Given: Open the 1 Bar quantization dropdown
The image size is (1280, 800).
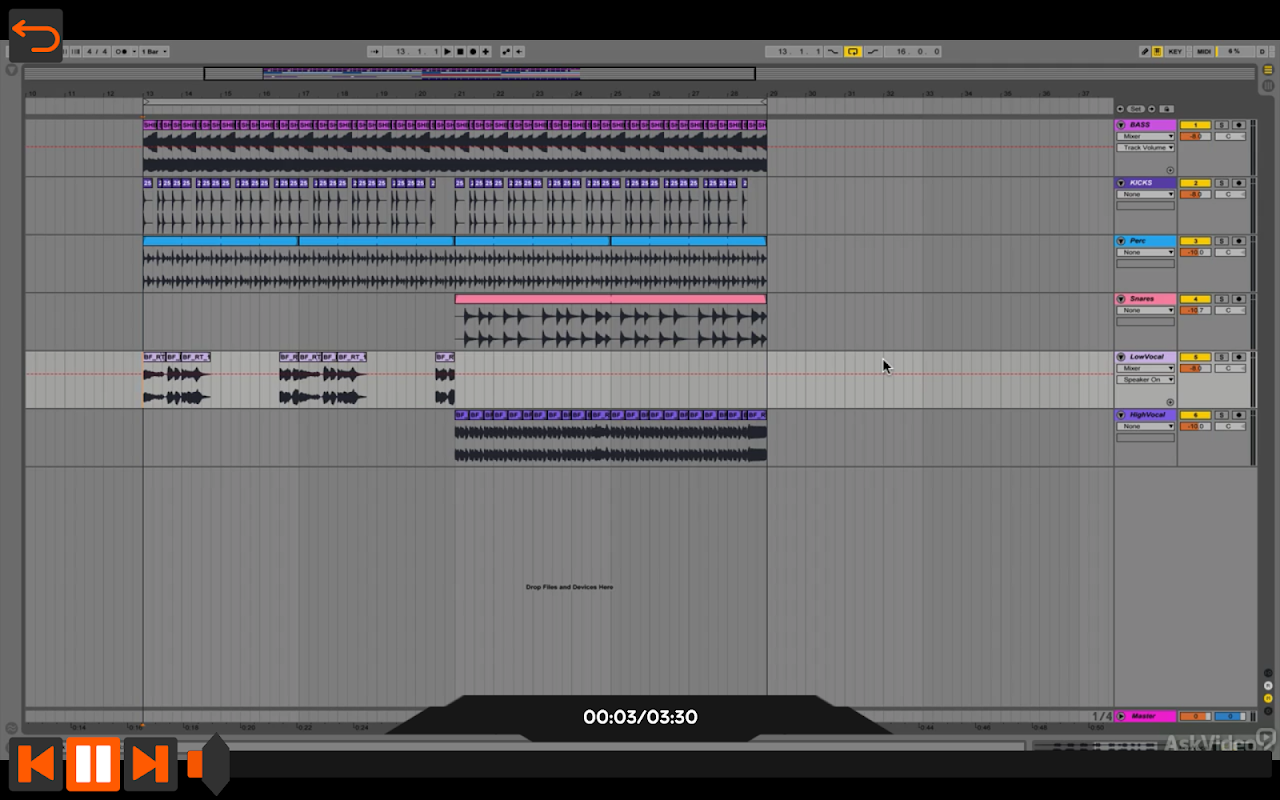Looking at the screenshot, I should tap(153, 51).
